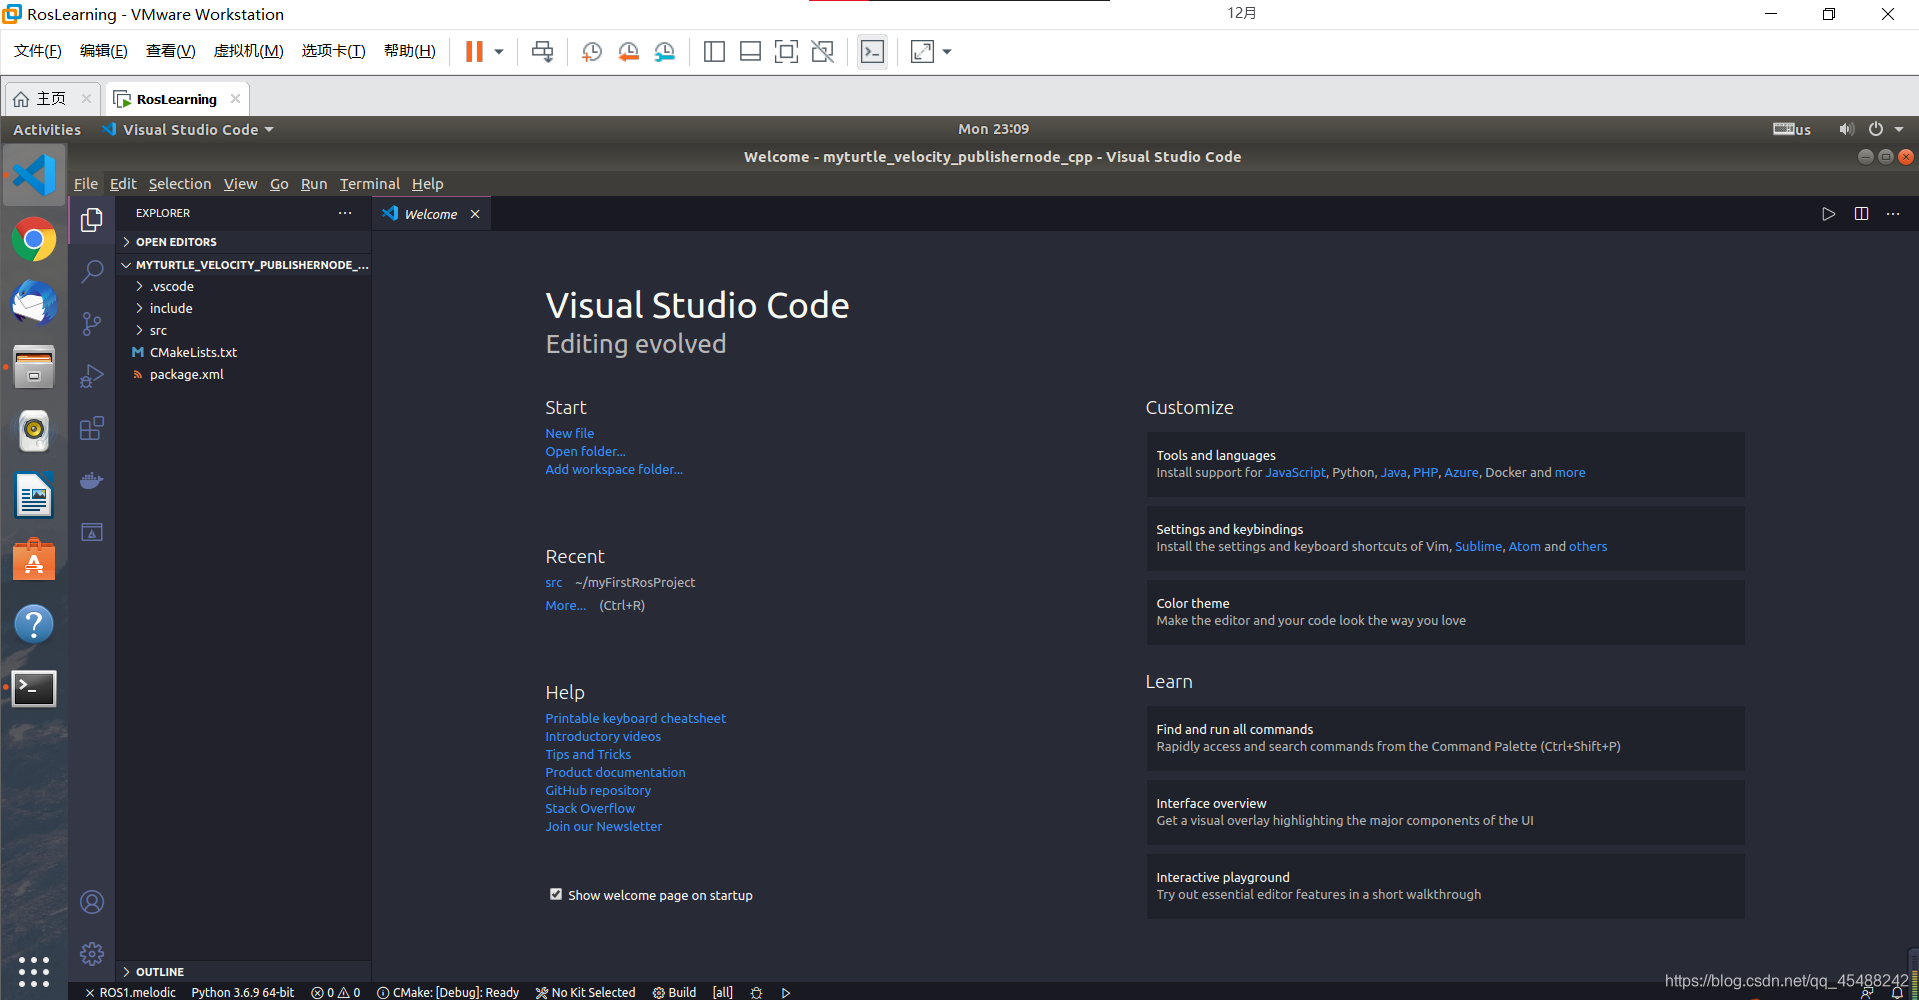Open the Explorer view in activity bar
This screenshot has height=1000, width=1919.
coord(92,219)
